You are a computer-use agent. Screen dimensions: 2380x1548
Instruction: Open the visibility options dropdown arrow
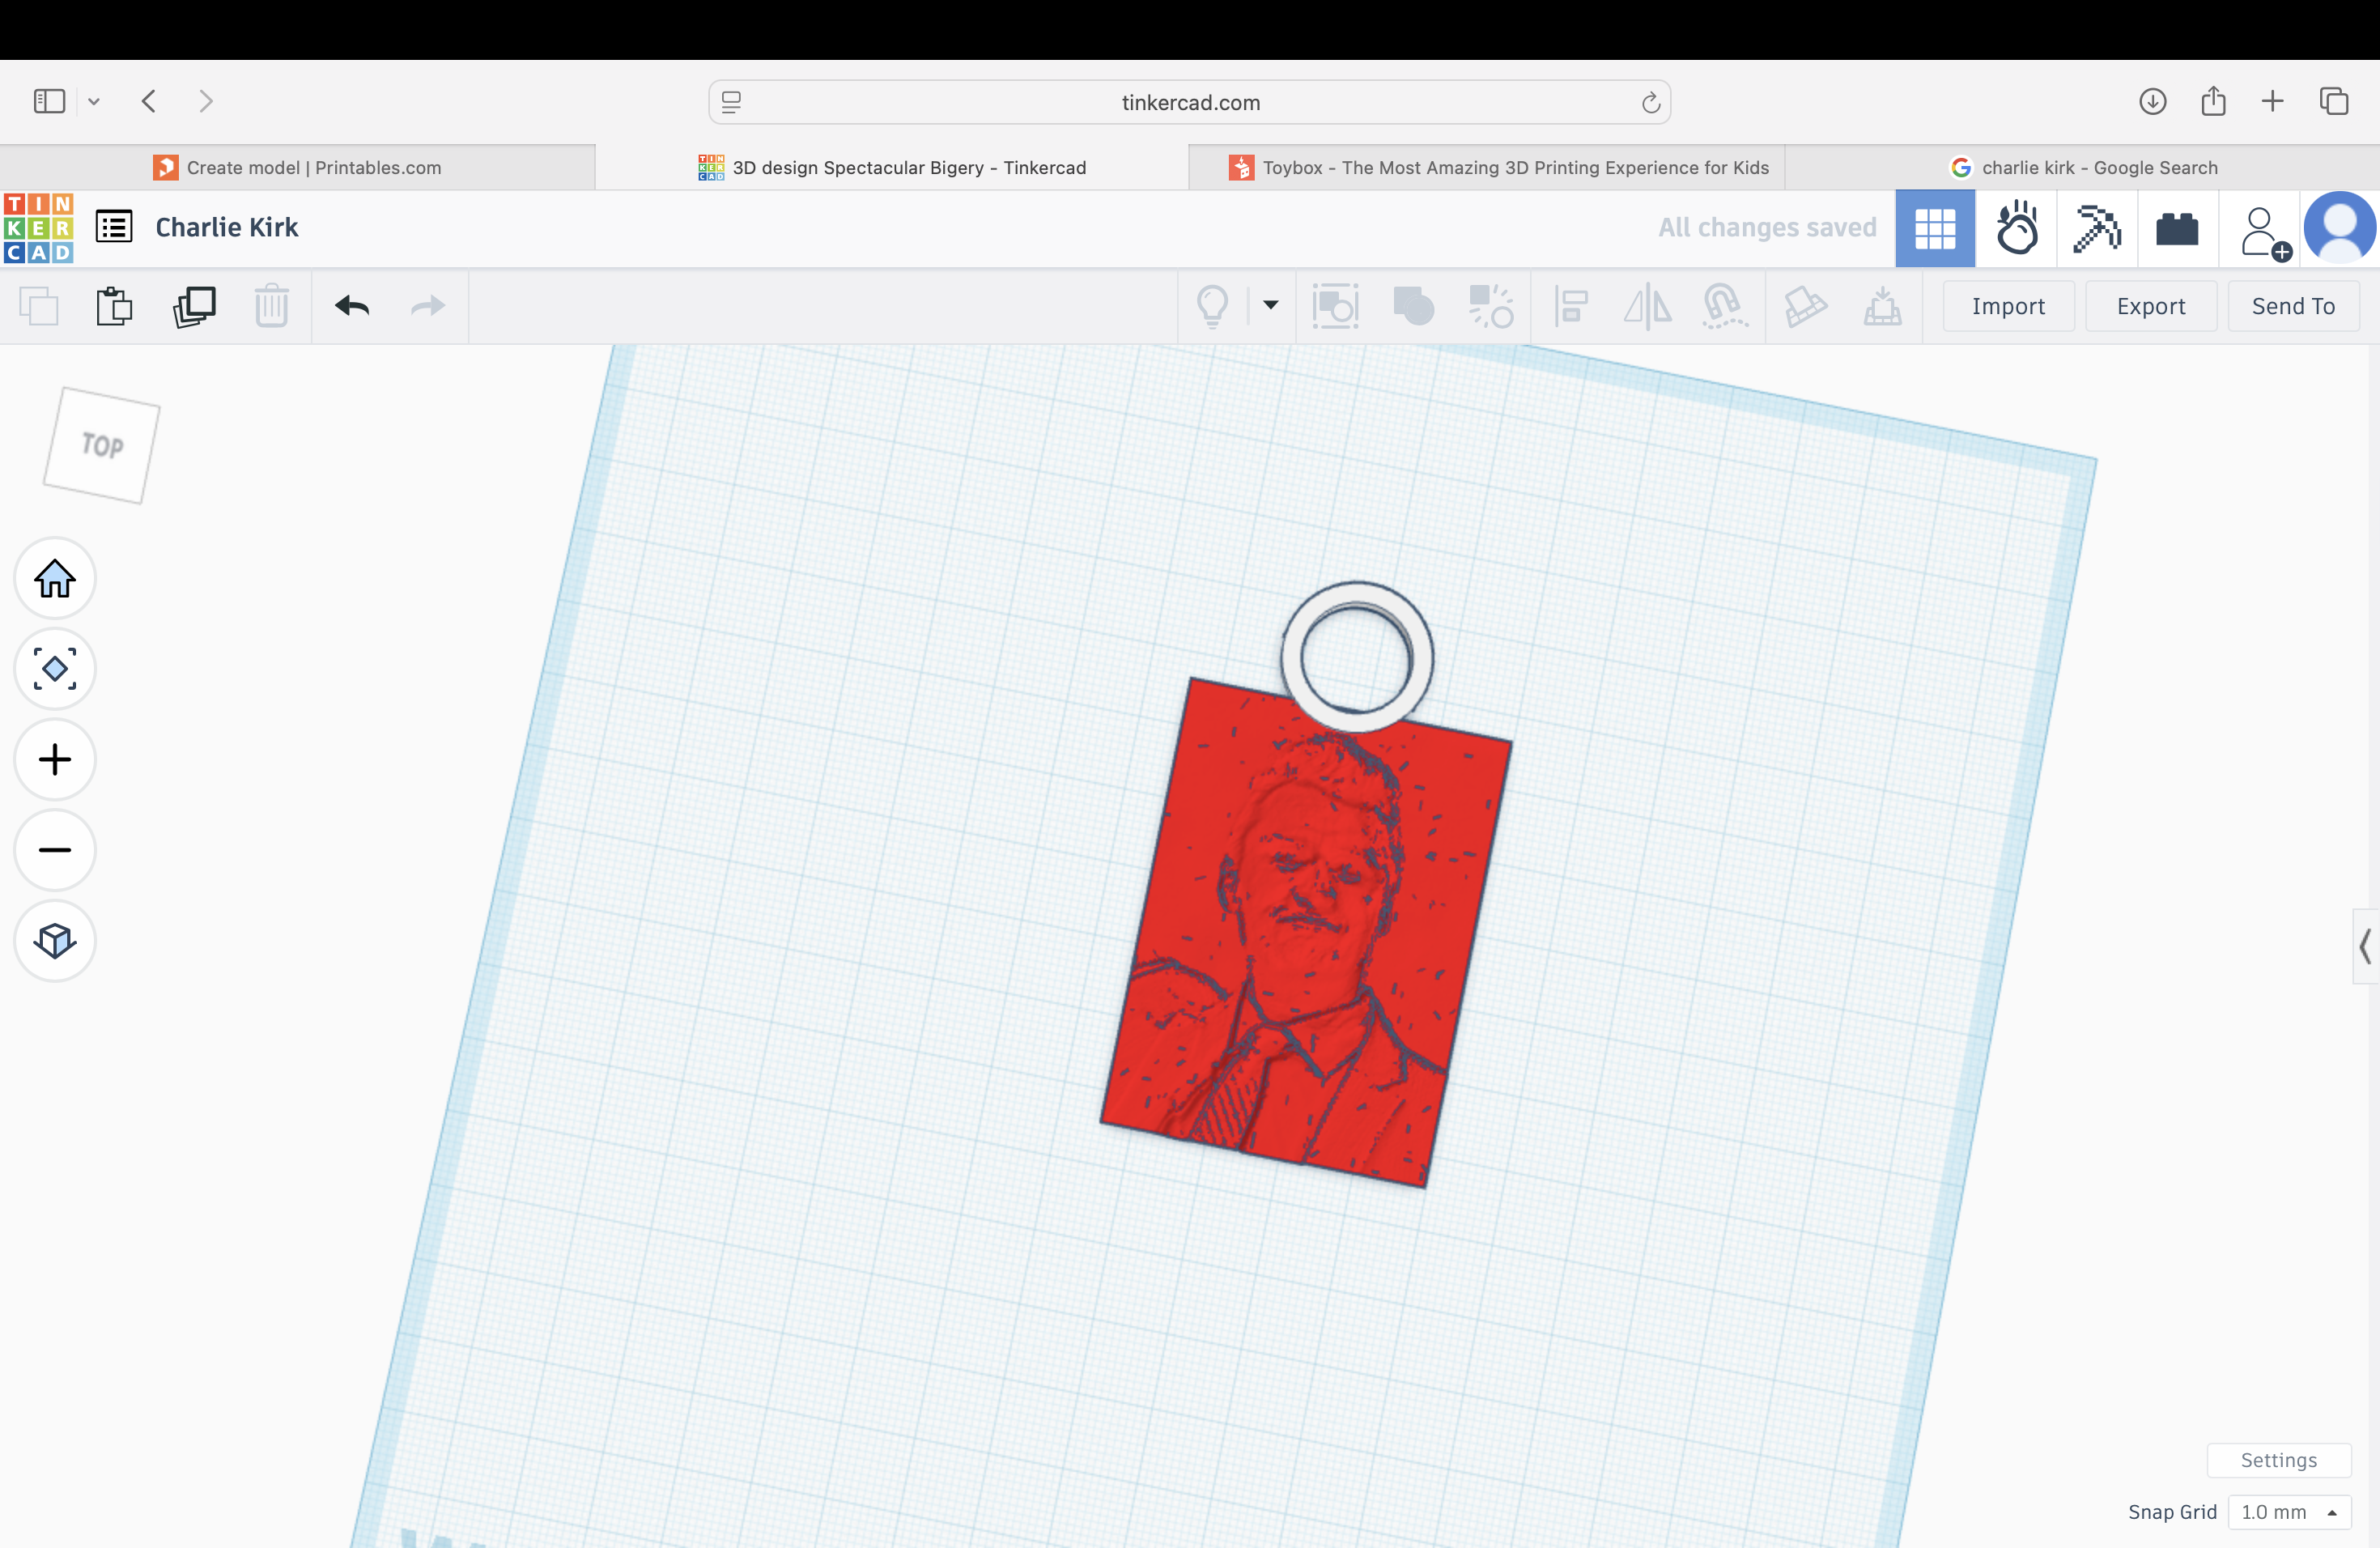(x=1271, y=305)
